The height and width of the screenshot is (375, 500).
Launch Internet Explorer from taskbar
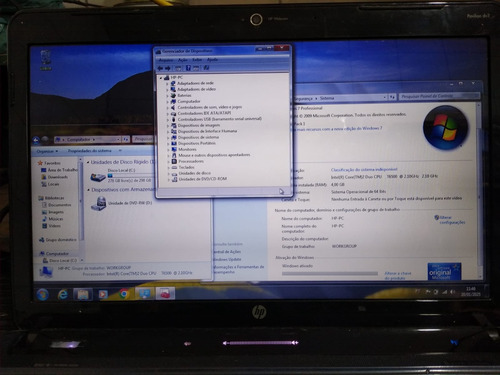[x=62, y=294]
